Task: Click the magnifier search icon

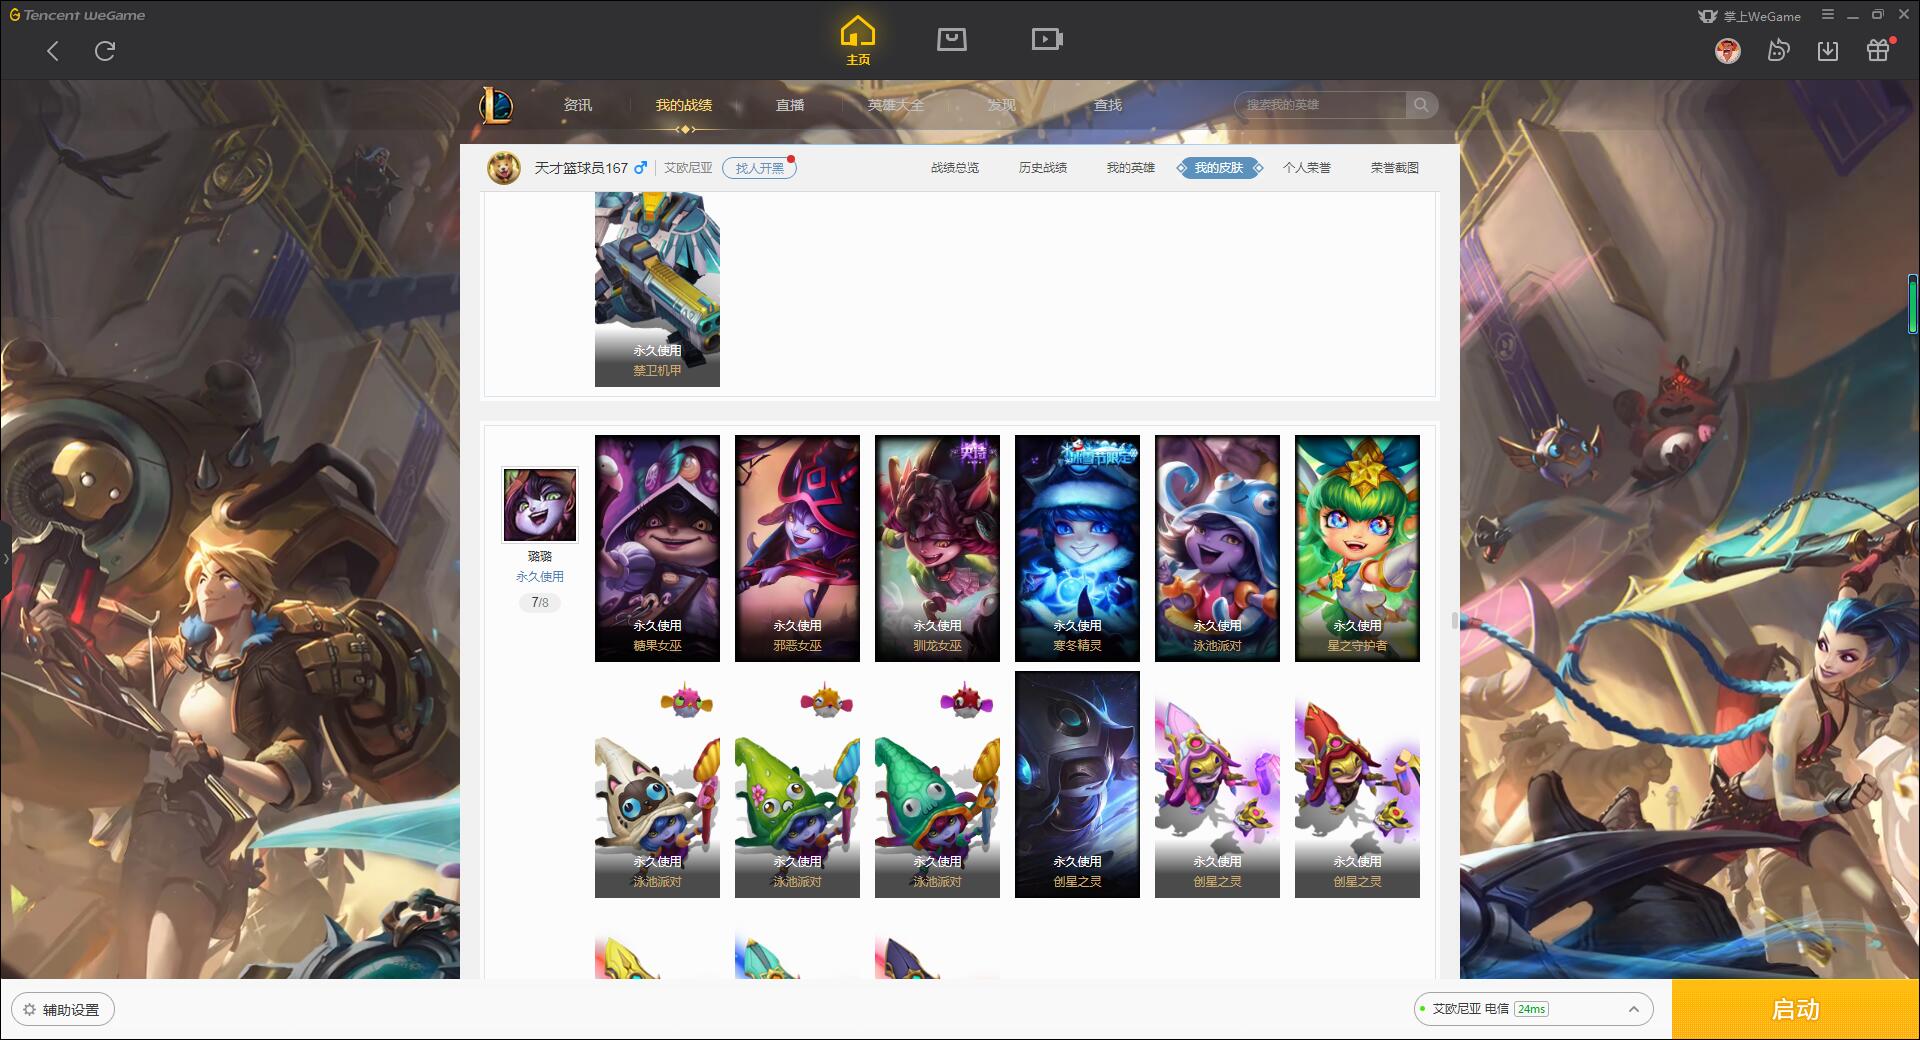Action: click(x=1421, y=105)
